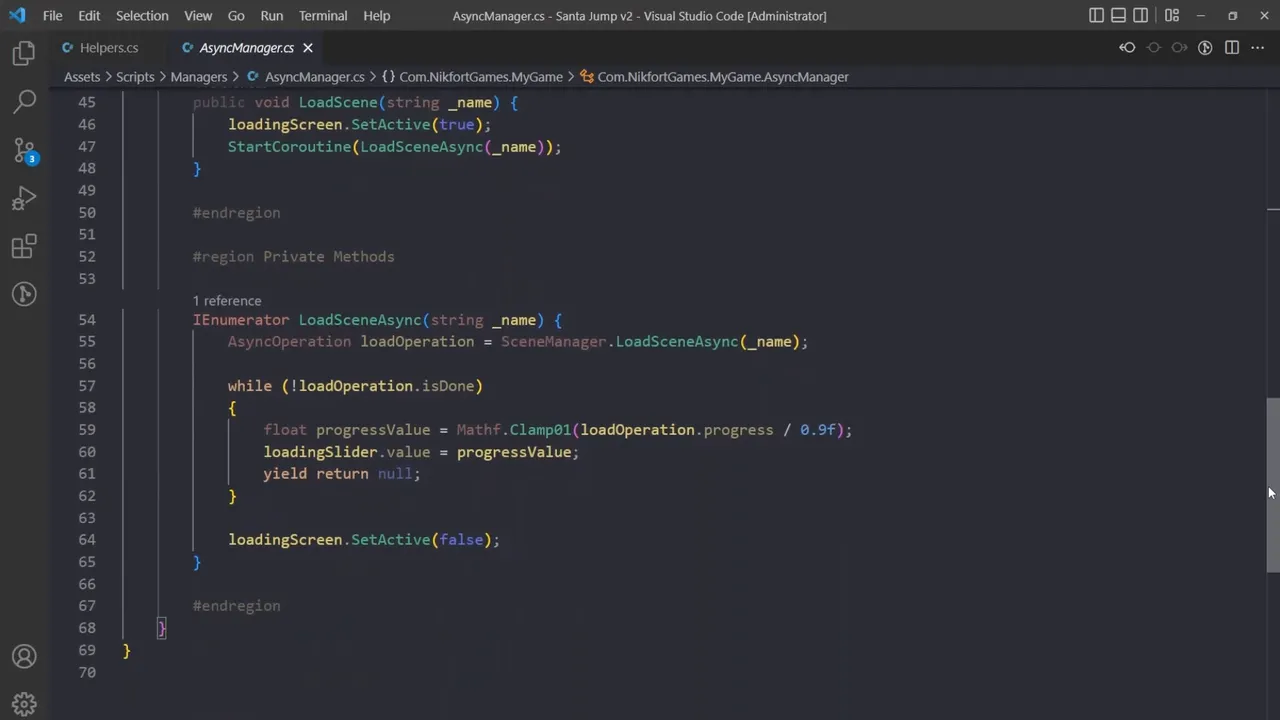Viewport: 1280px width, 720px height.
Task: Click 'Mathf' on line 59
Action: coord(479,430)
